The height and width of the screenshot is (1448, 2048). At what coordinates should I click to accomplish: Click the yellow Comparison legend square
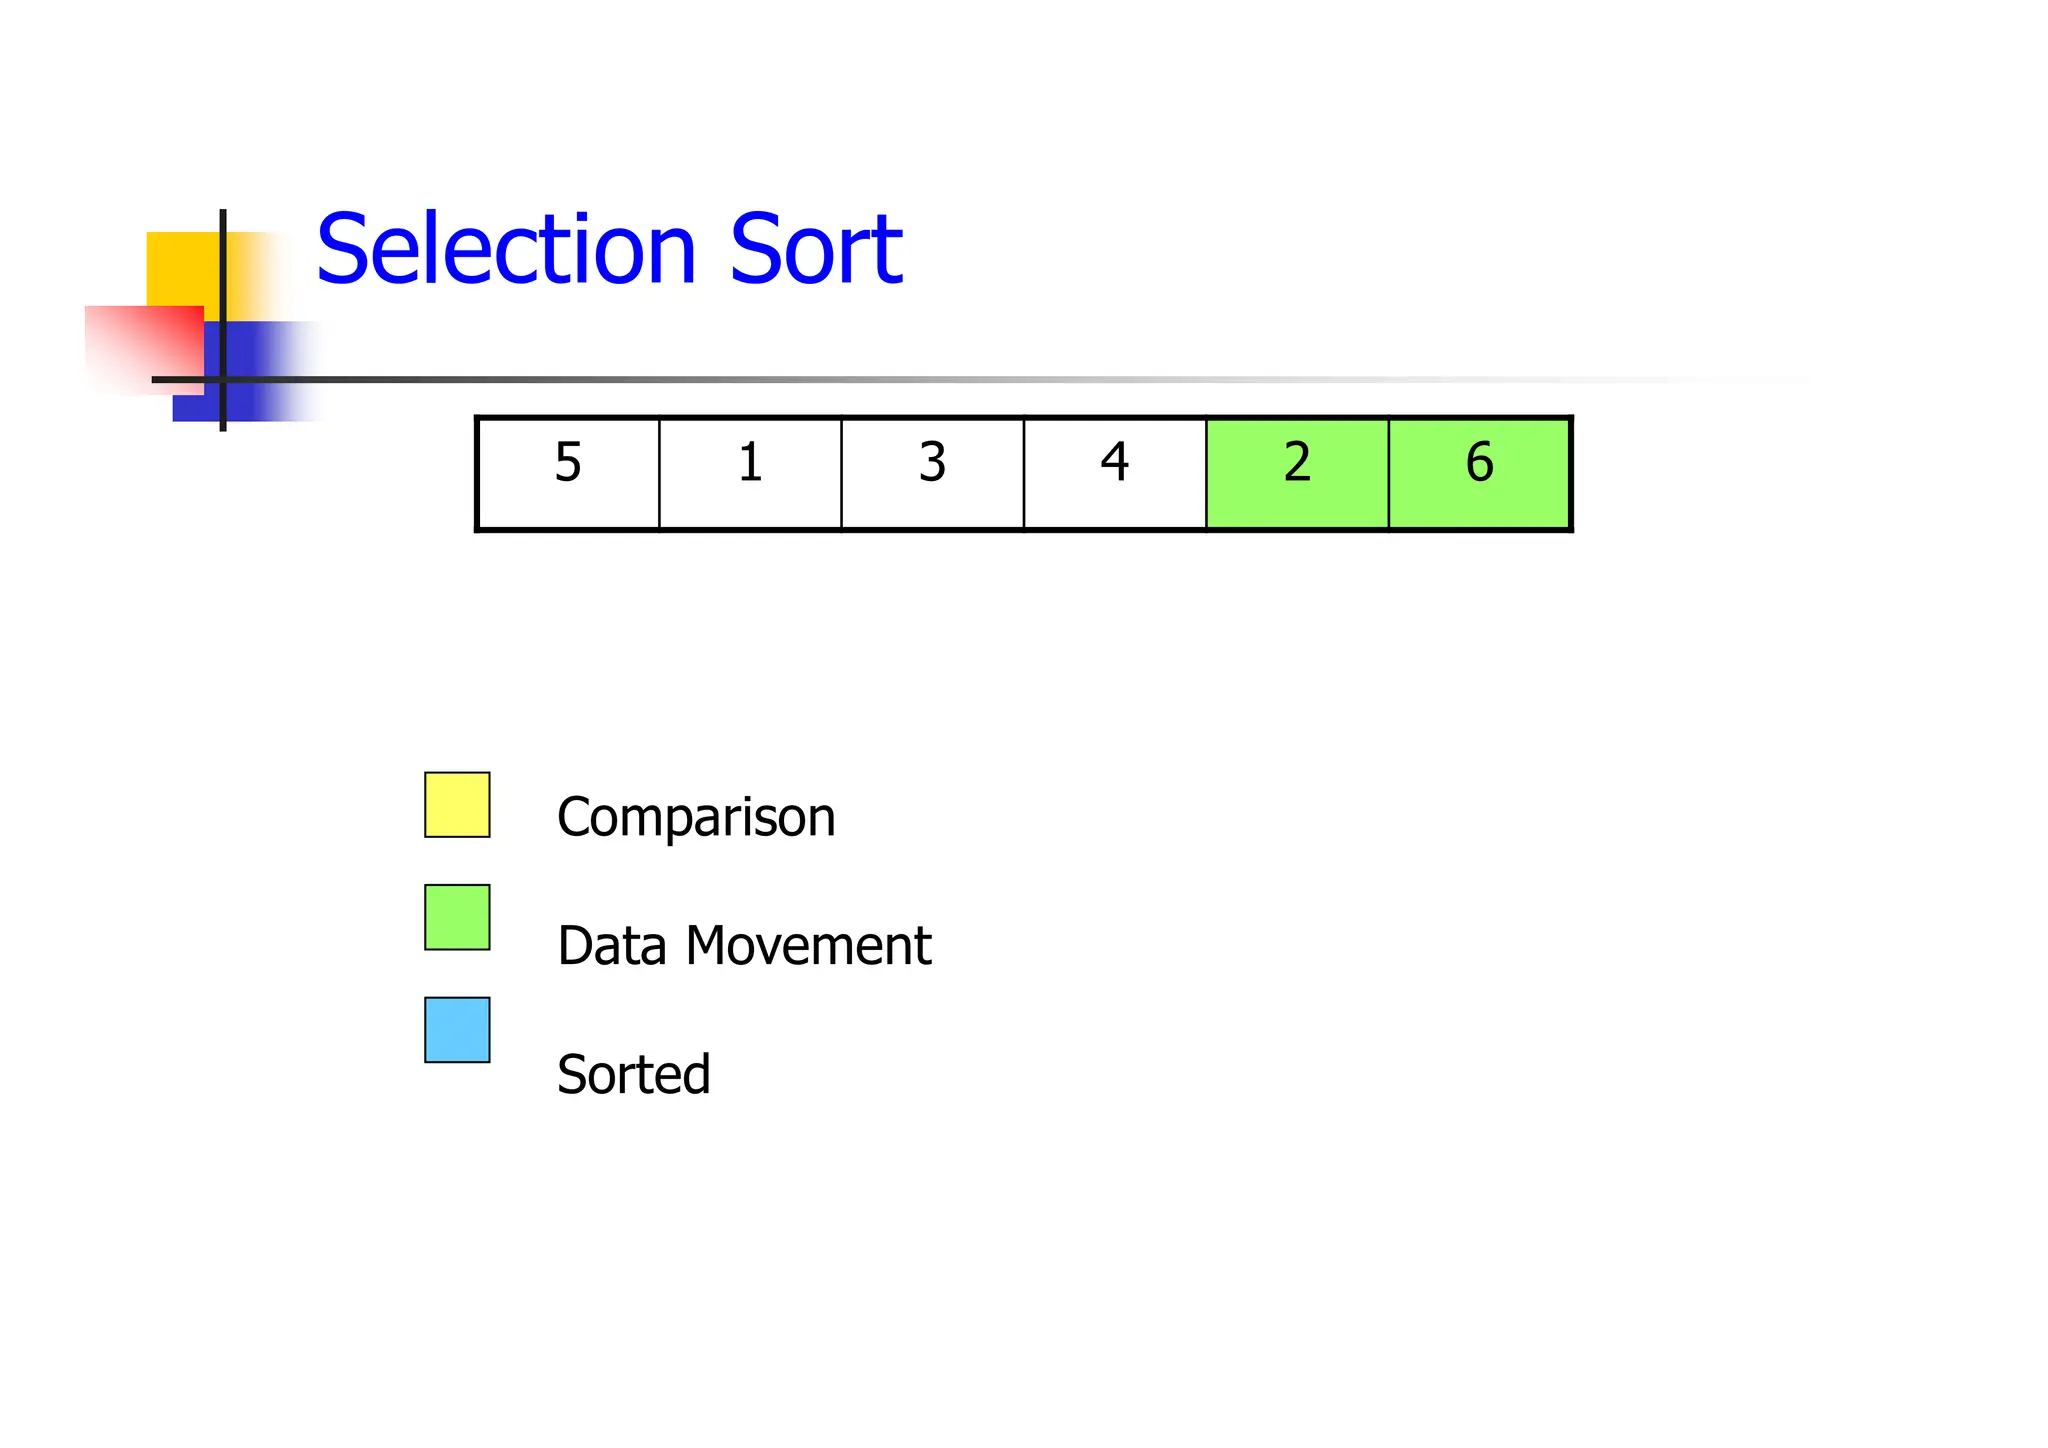click(x=457, y=804)
